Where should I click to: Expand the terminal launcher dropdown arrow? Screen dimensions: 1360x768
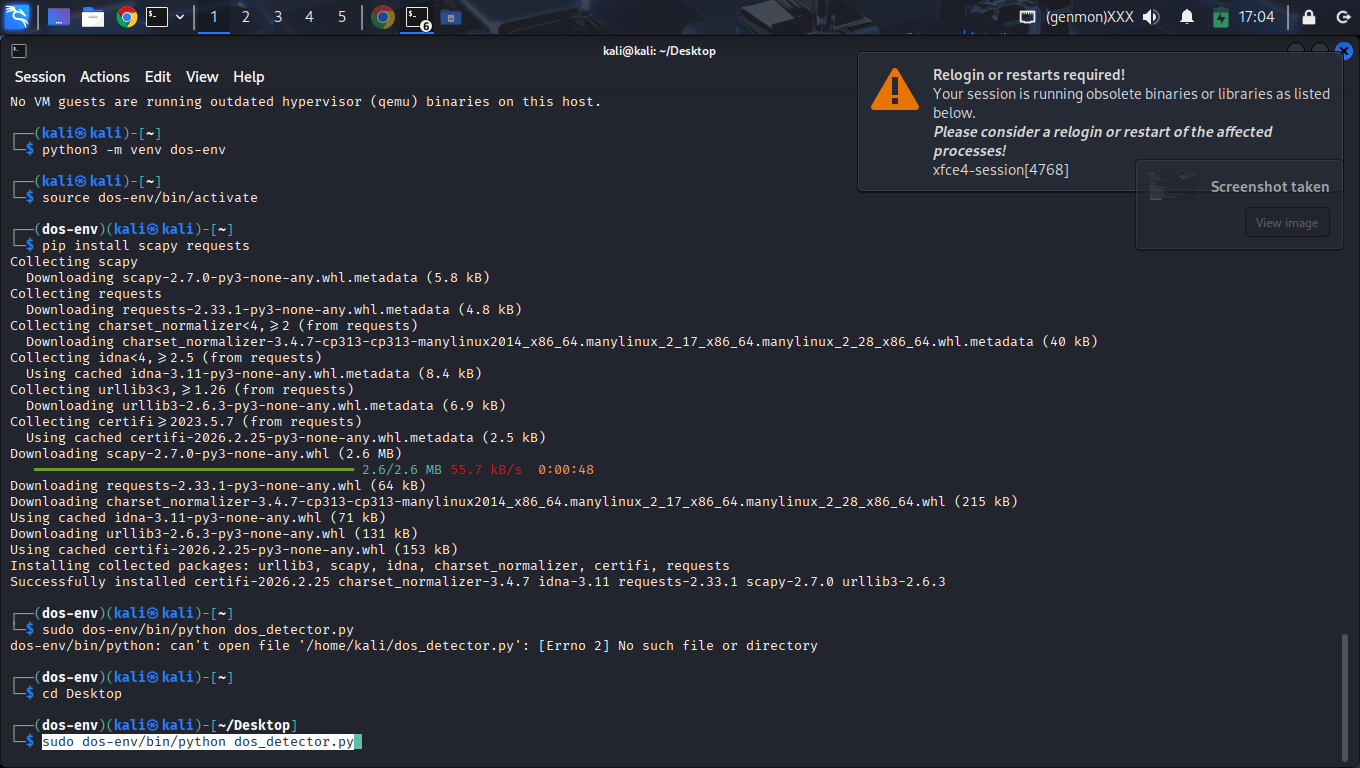pyautogui.click(x=180, y=17)
